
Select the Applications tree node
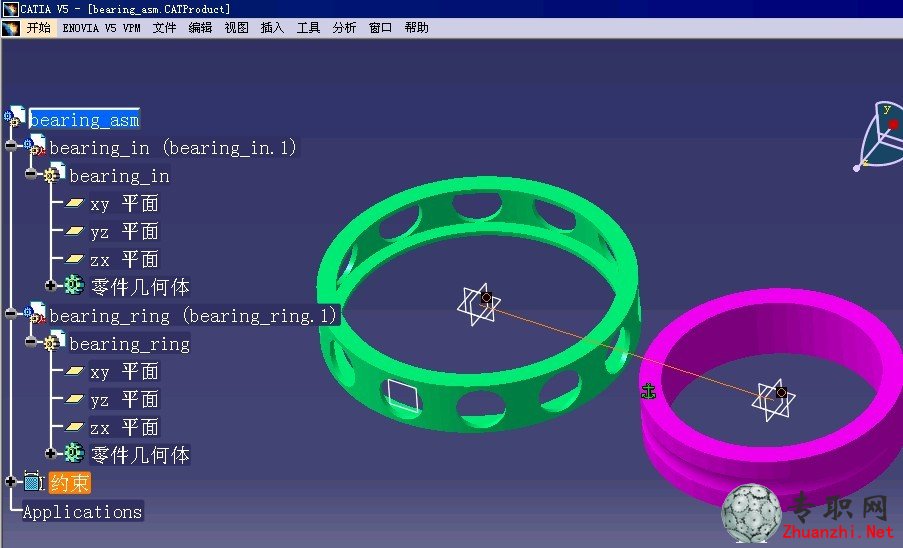(x=82, y=511)
